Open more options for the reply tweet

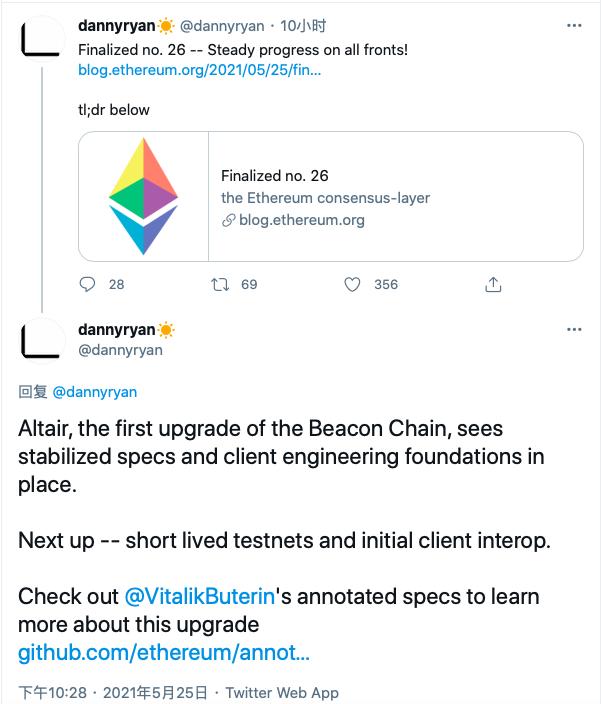pos(574,330)
